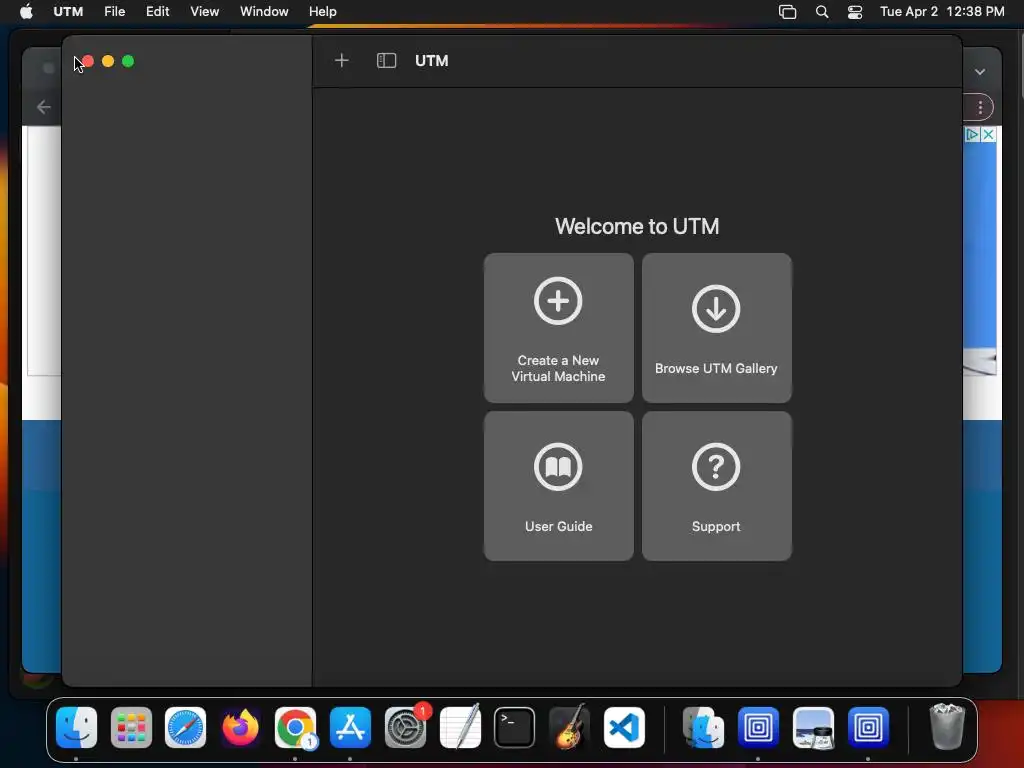Open the Help menu
The width and height of the screenshot is (1024, 768).
pyautogui.click(x=323, y=12)
